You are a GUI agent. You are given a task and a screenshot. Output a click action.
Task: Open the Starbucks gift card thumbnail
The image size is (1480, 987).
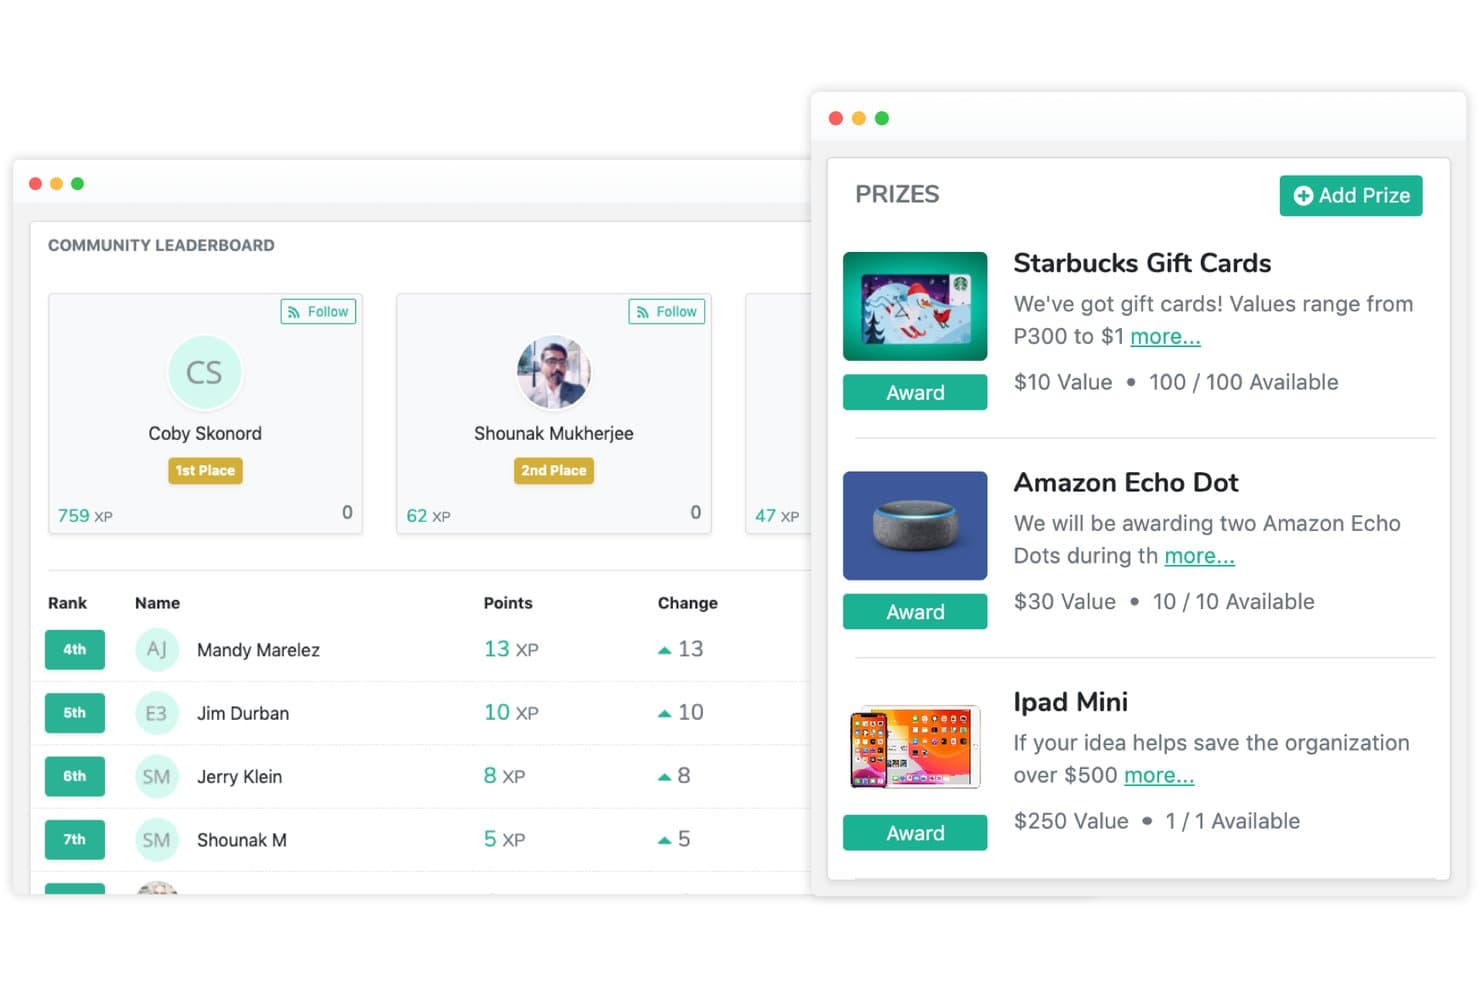pos(914,306)
